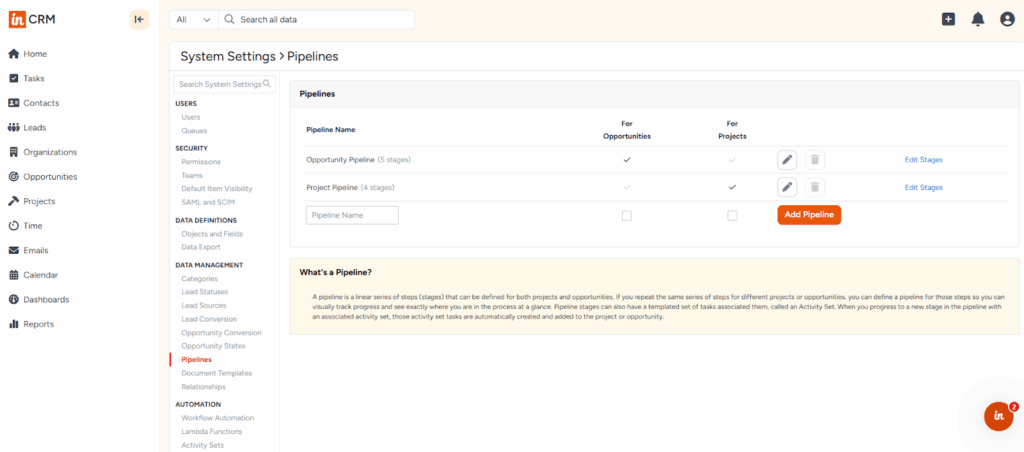
Task: Click the quick add plus icon
Action: (948, 19)
